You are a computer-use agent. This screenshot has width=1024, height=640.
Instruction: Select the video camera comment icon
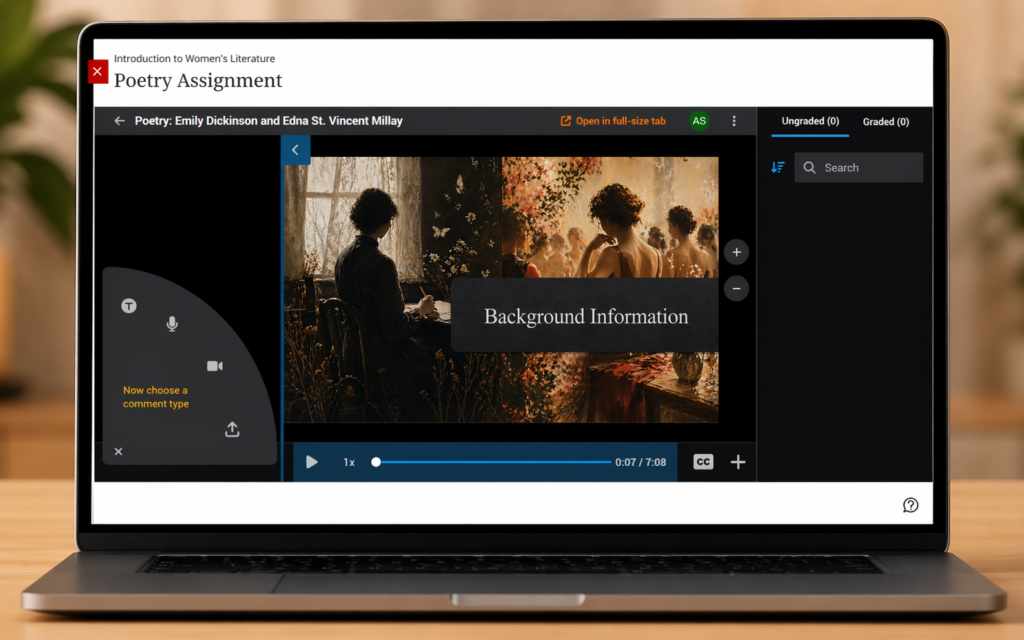coord(214,365)
